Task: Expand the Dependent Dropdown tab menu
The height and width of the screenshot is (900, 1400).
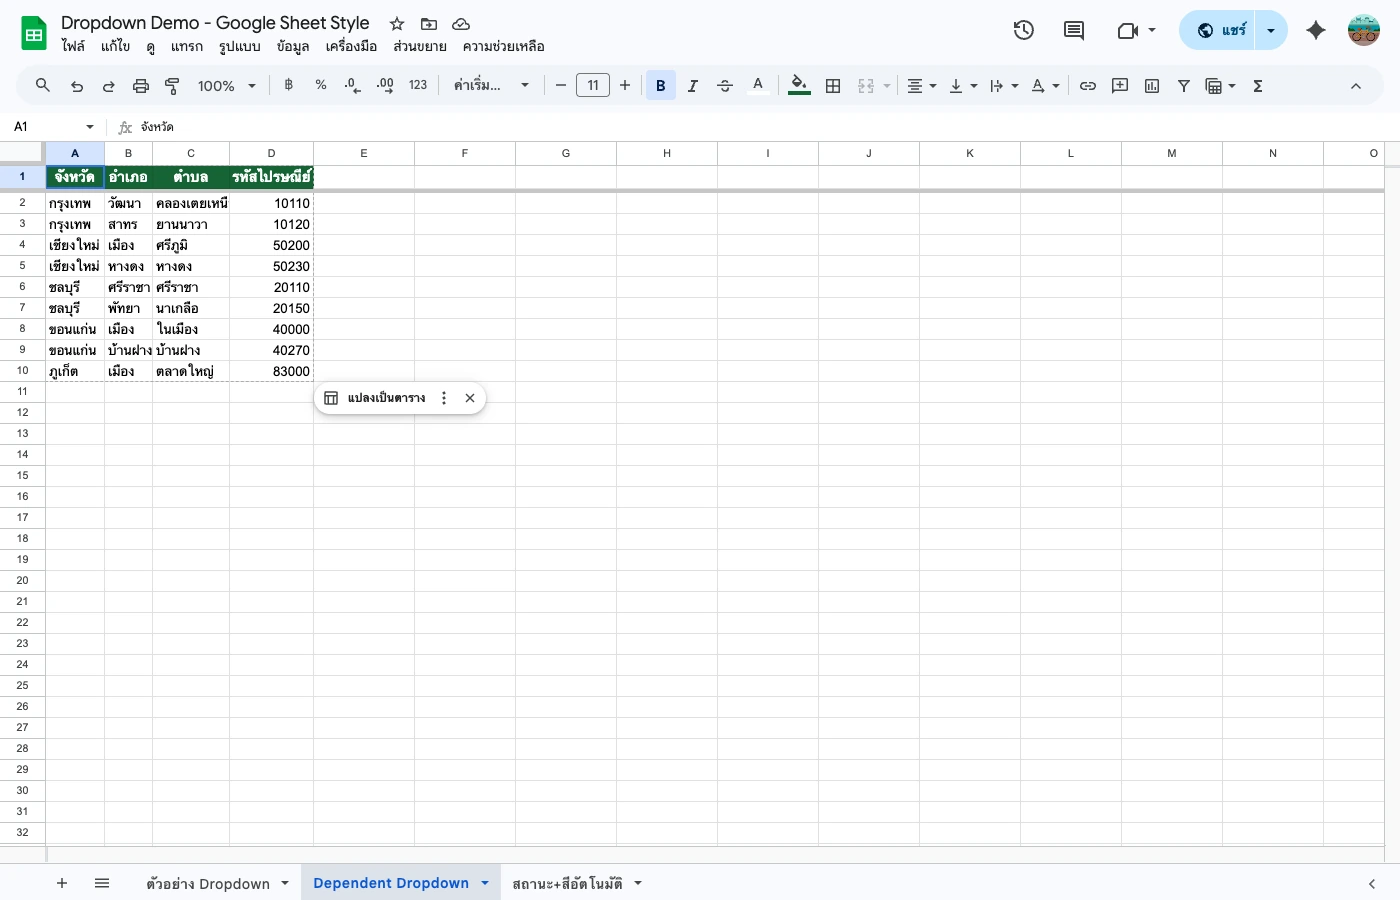Action: 485,883
